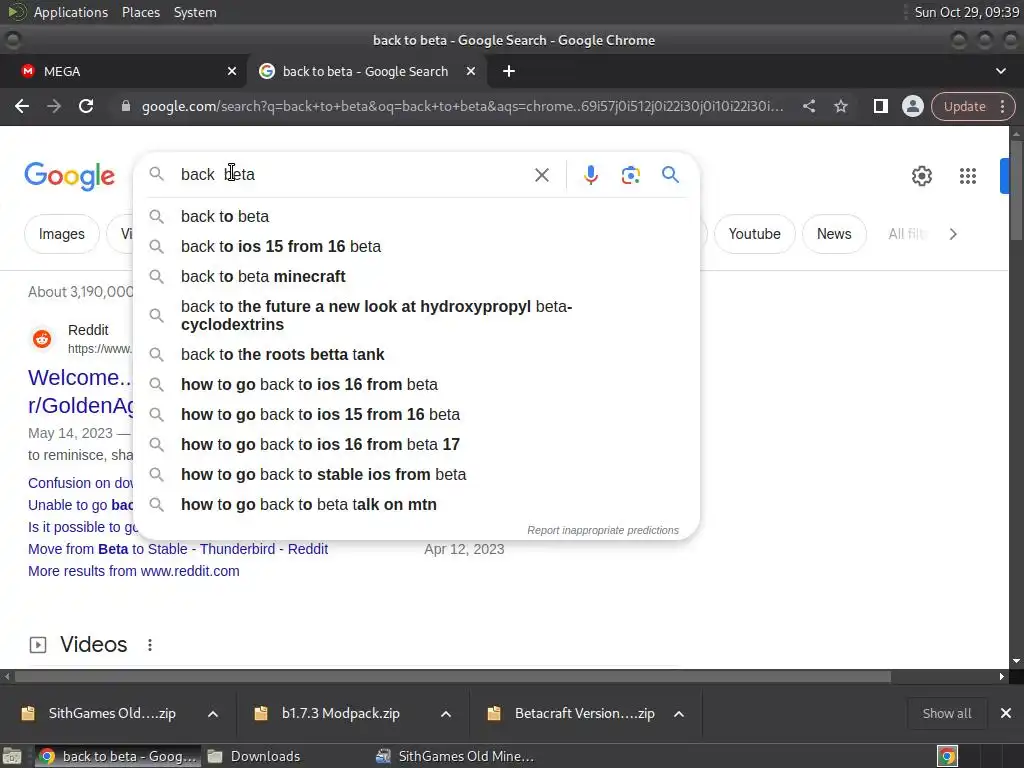Open the Google apps grid
The width and height of the screenshot is (1024, 768).
click(967, 176)
